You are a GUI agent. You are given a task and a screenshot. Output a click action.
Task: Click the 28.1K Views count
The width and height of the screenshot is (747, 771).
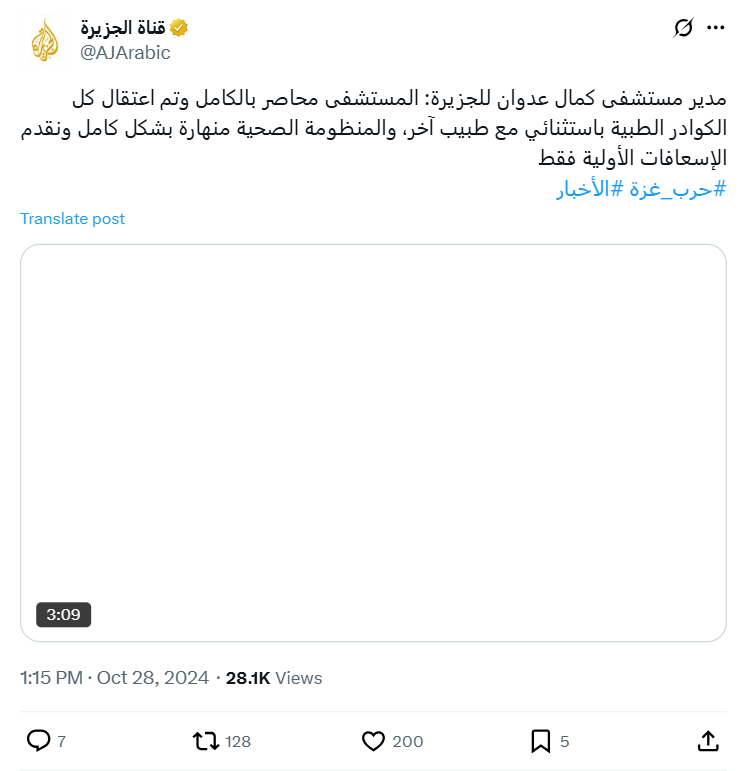click(x=274, y=678)
